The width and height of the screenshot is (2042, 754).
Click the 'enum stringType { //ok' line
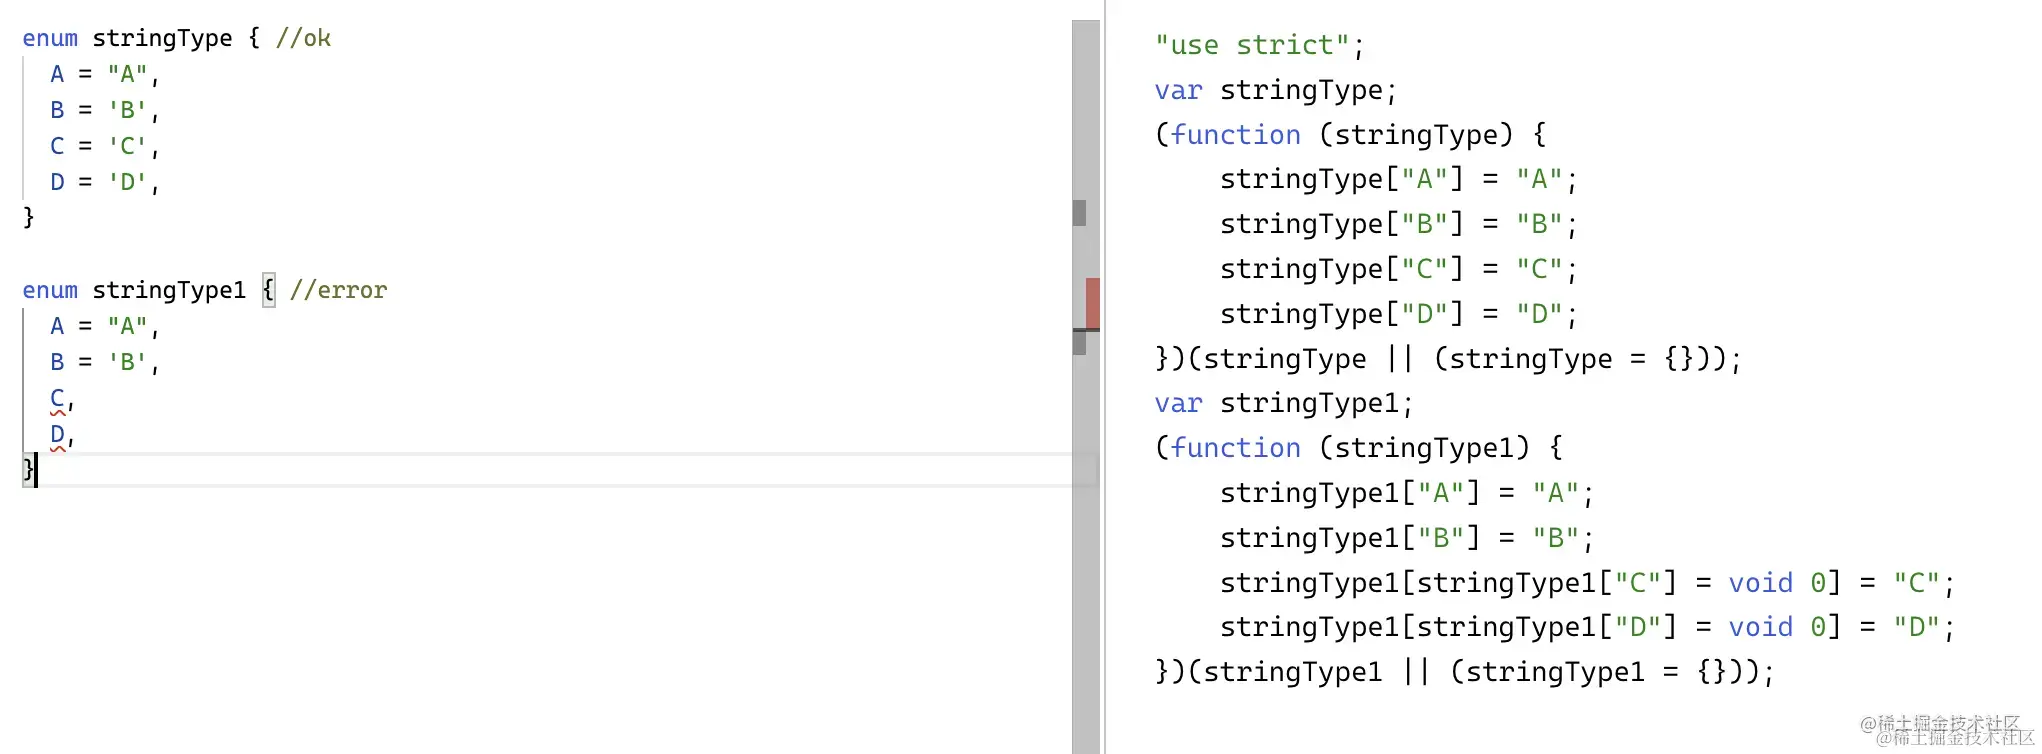[x=176, y=38]
